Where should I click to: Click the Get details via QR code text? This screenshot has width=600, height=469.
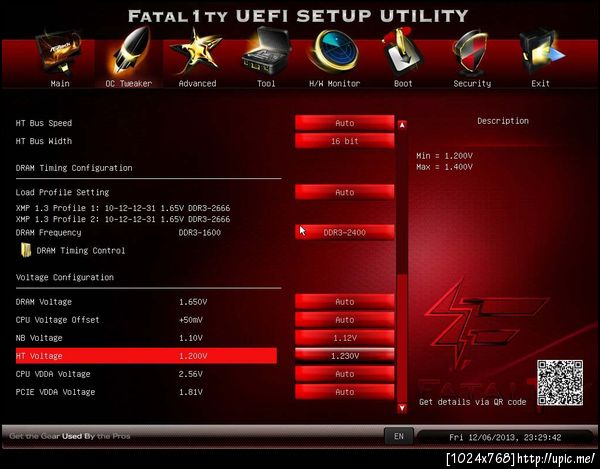click(473, 402)
